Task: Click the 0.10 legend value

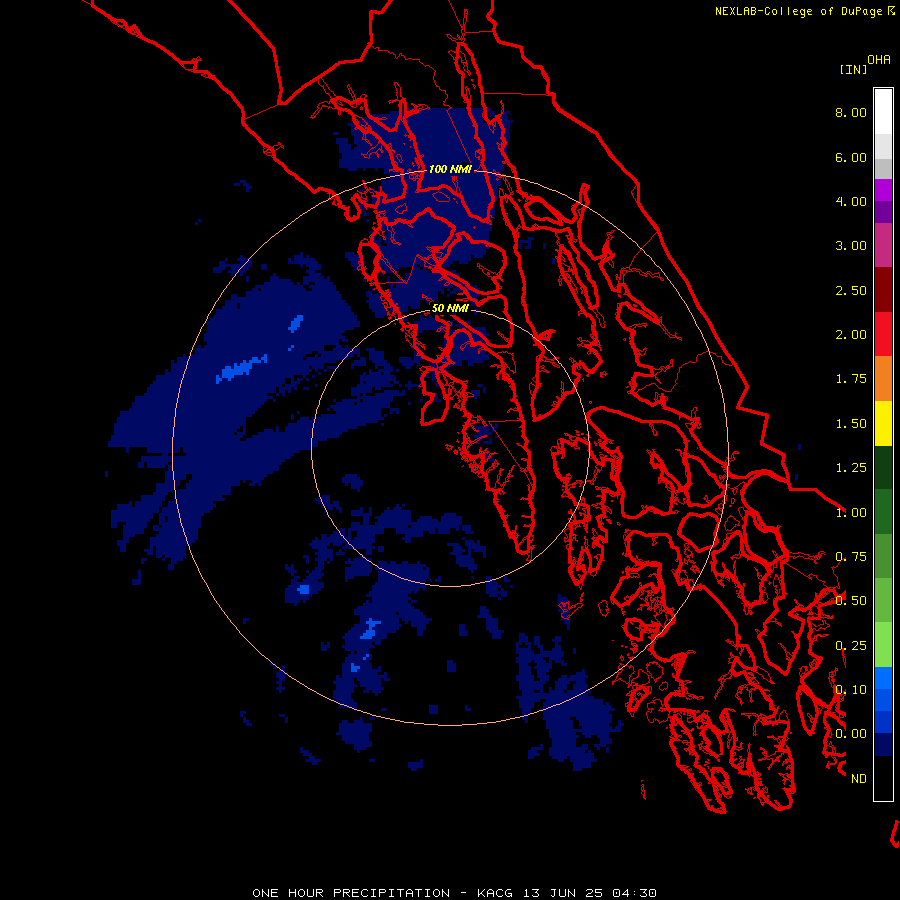Action: click(851, 690)
